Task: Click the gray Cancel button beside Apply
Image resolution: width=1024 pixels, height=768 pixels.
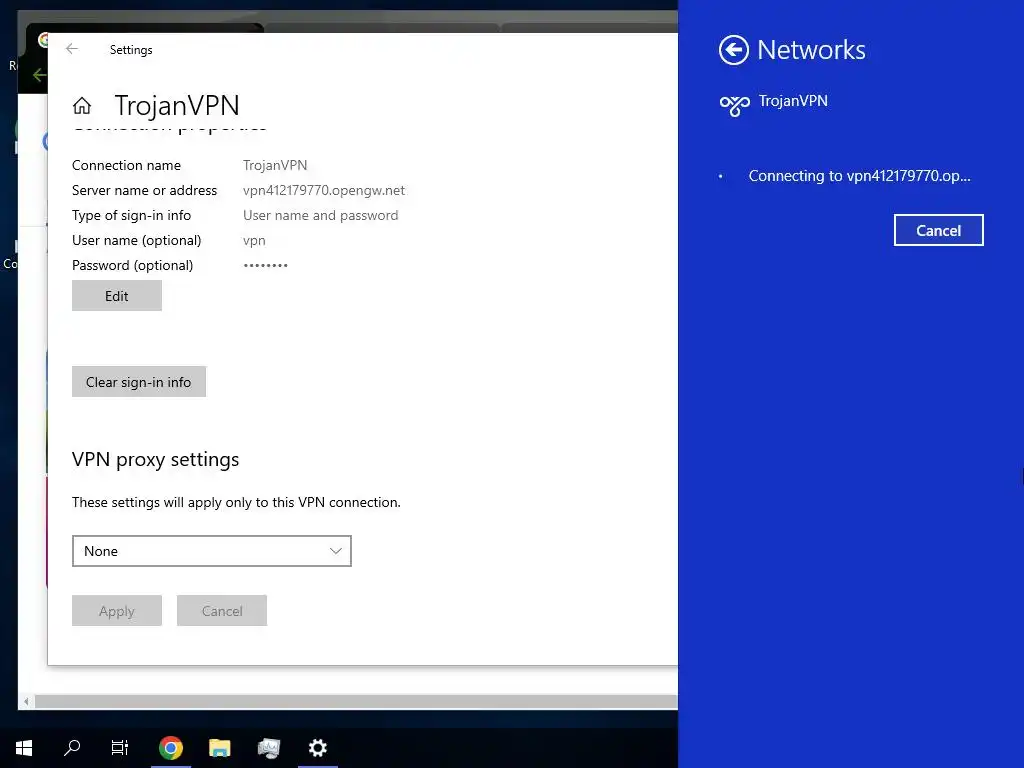Action: 222,611
